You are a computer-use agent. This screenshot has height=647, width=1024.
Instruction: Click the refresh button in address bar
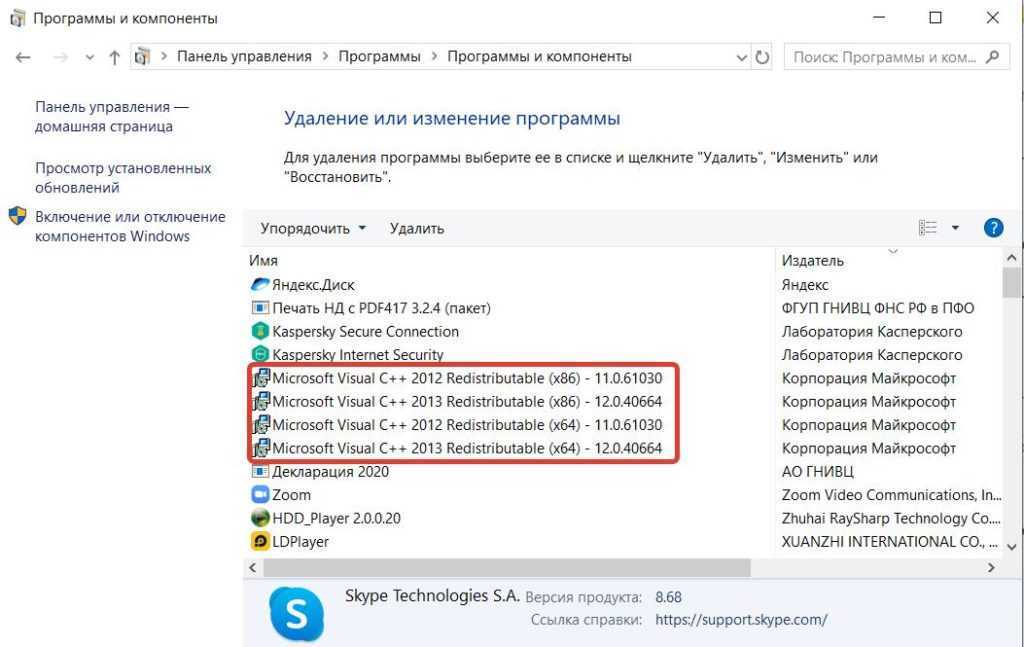click(763, 57)
